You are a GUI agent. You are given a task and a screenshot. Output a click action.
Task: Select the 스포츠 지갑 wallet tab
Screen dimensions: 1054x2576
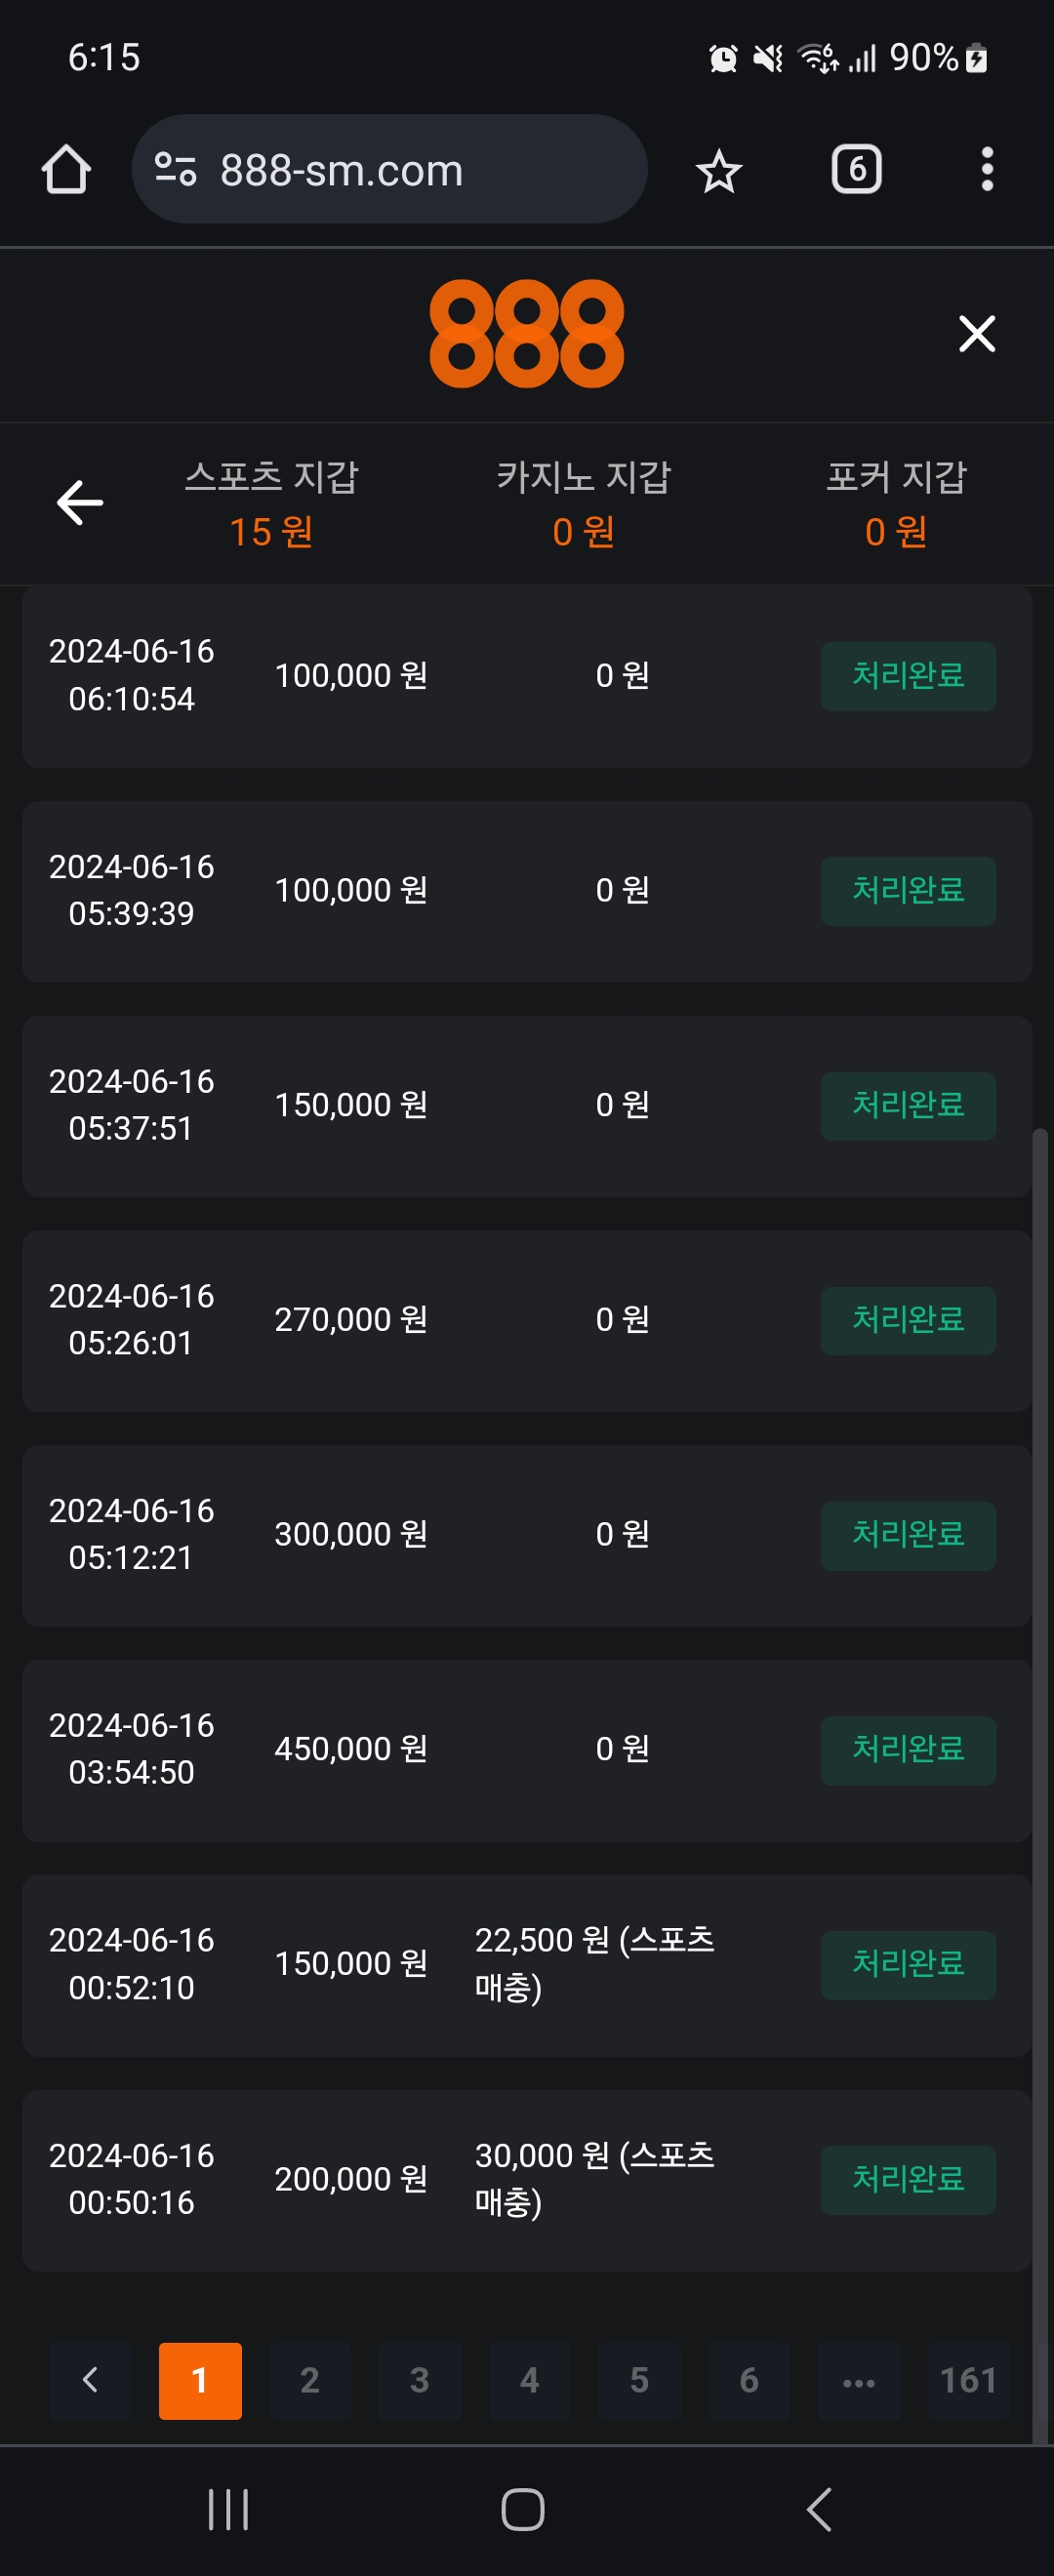271,503
